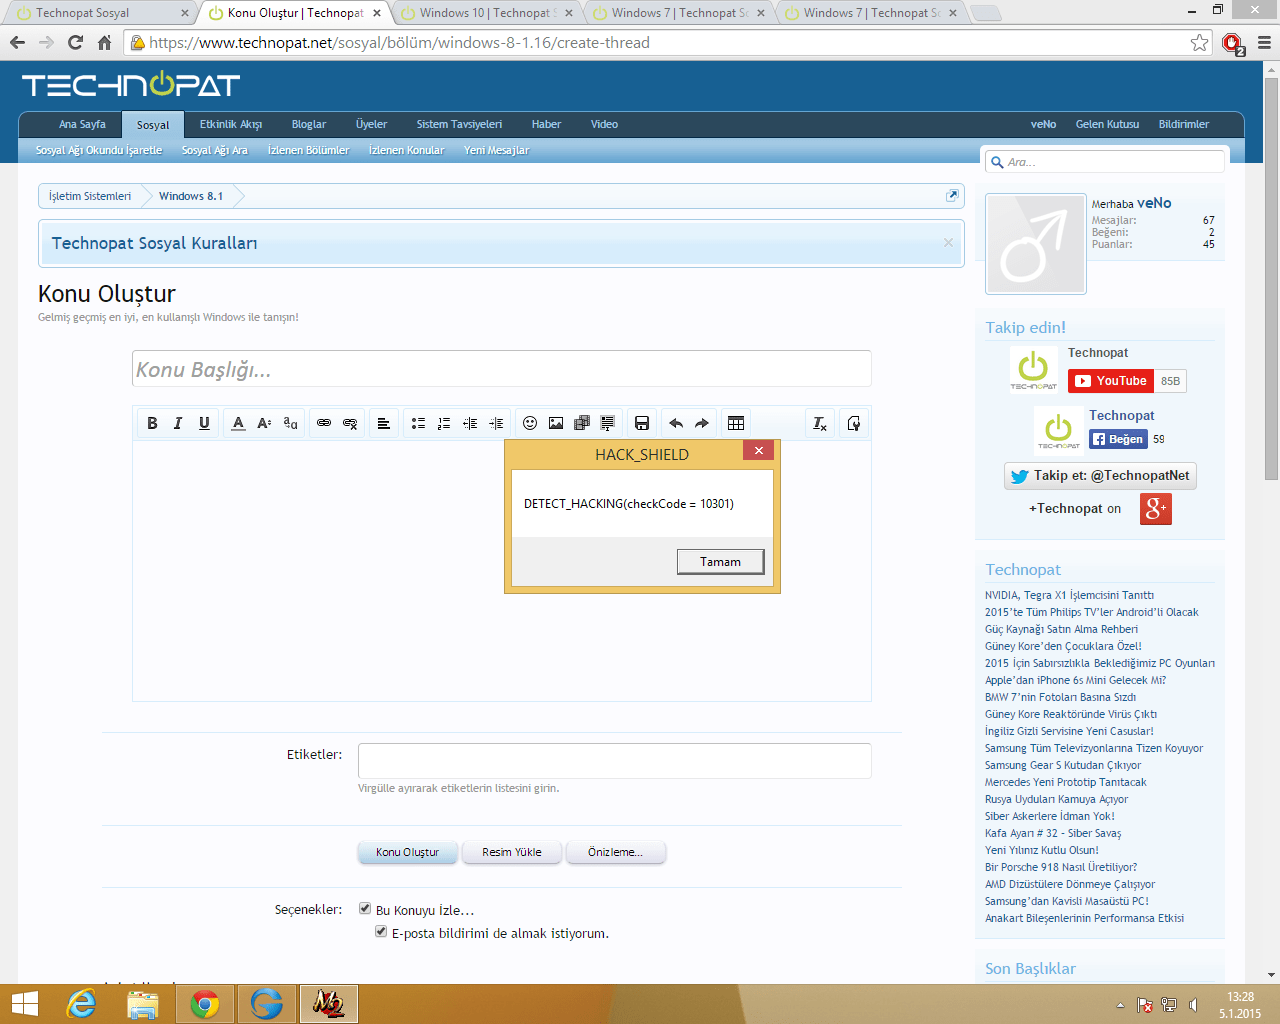Bookmark the page with the star icon
The width and height of the screenshot is (1280, 1024).
[x=1199, y=42]
